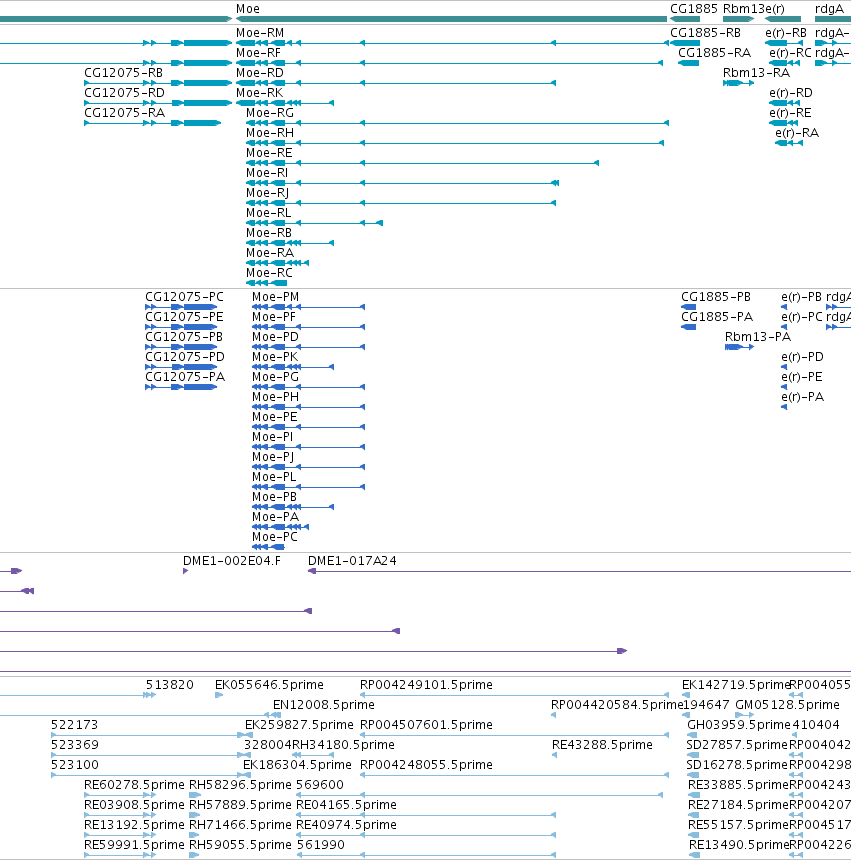Click the CG12075-RA transcript label

124,113
